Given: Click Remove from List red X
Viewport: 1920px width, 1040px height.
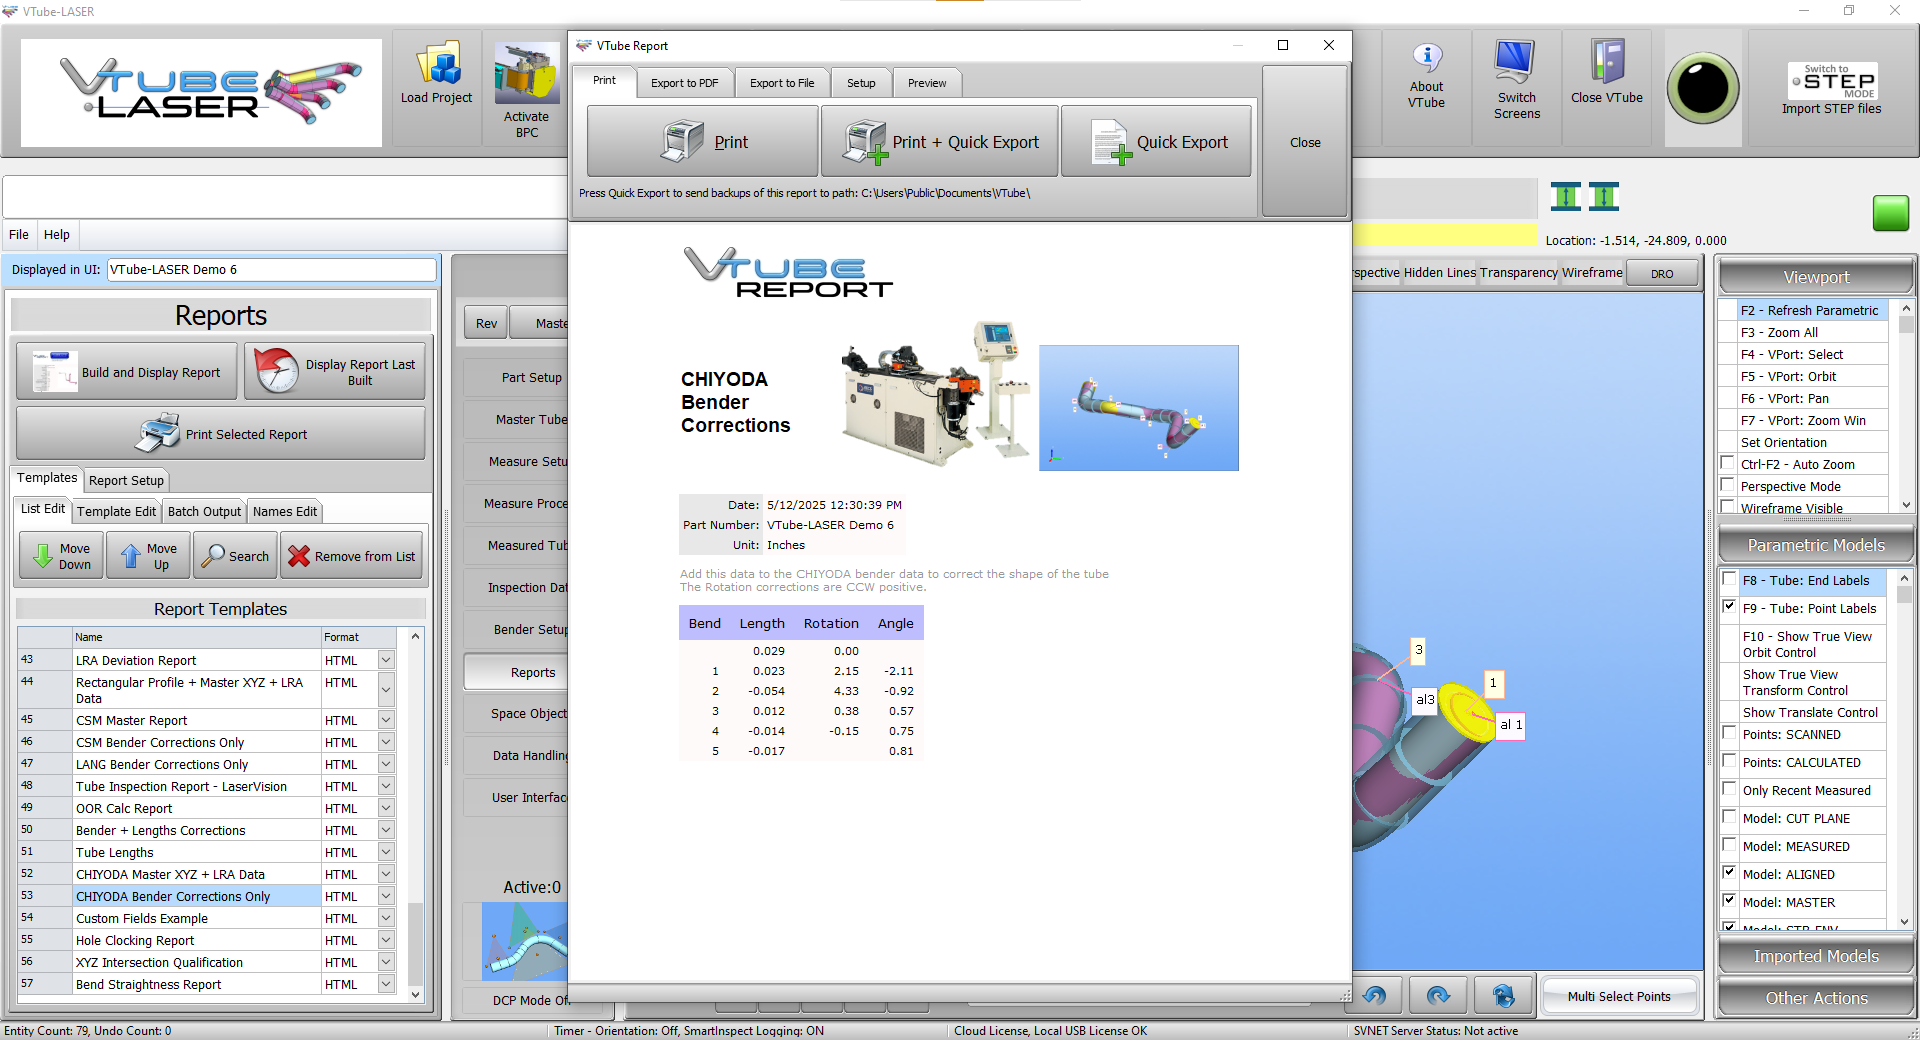Looking at the screenshot, I should [299, 556].
